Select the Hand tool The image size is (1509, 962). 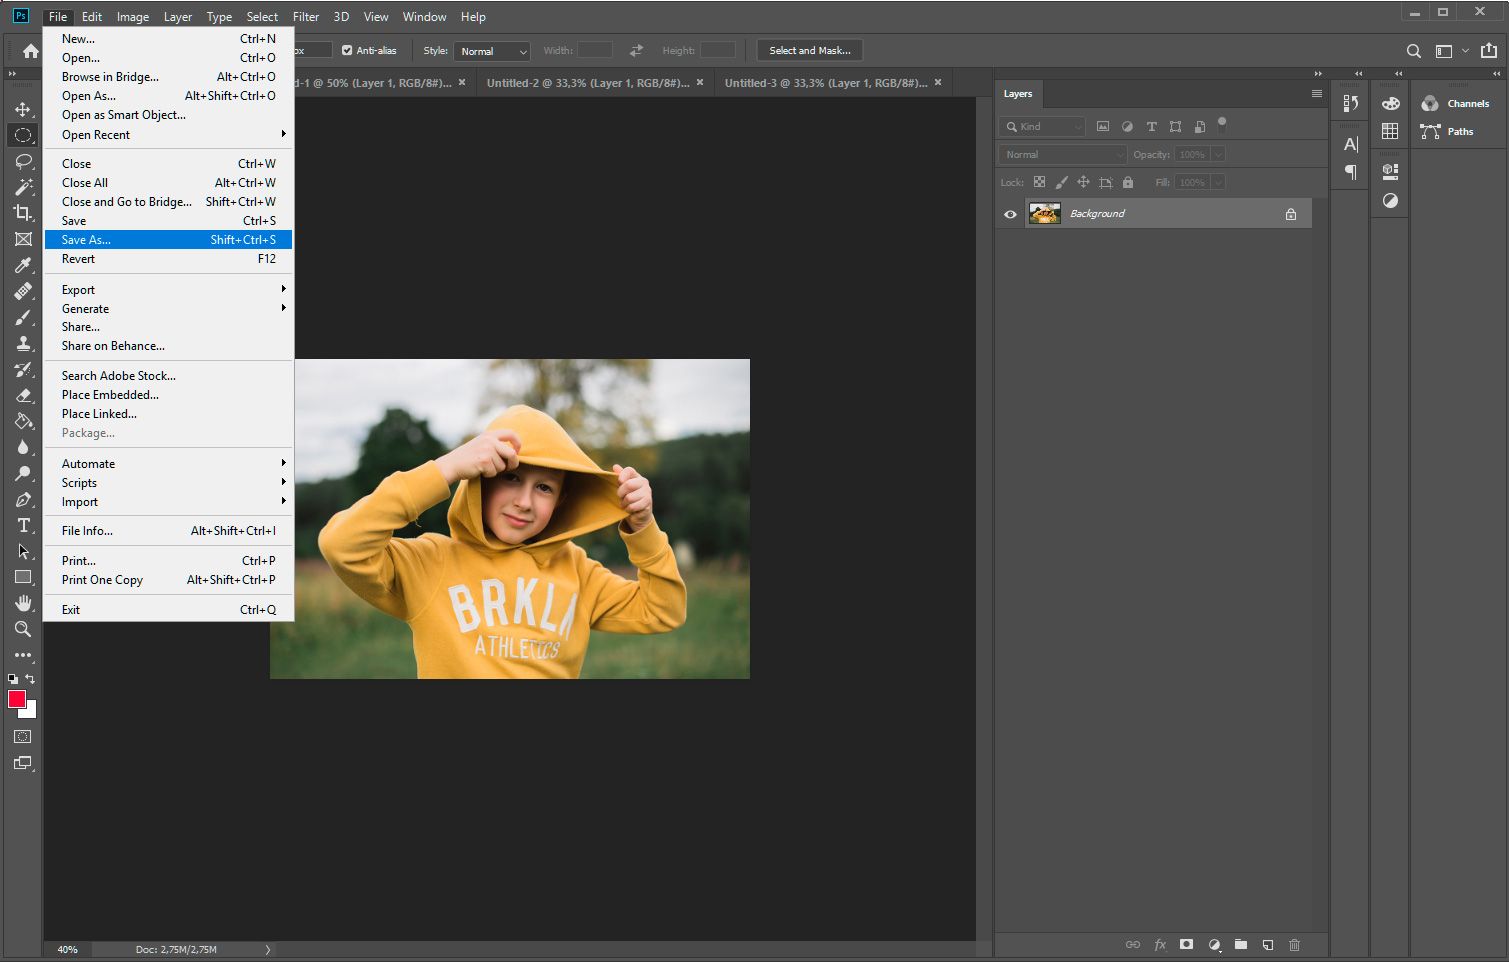23,603
